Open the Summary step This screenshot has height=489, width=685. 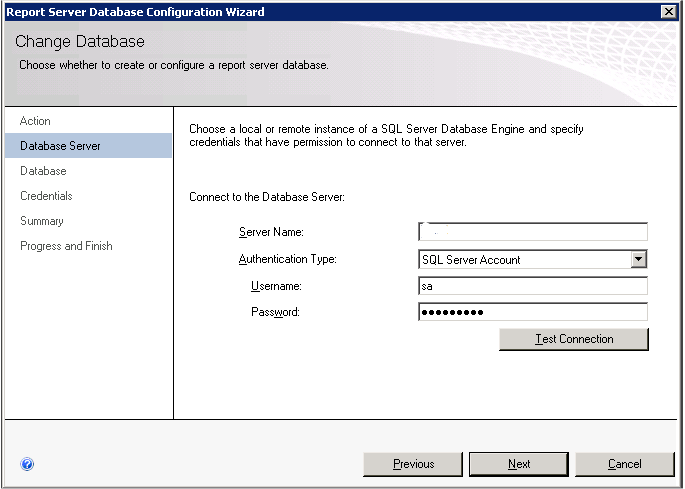click(x=42, y=221)
